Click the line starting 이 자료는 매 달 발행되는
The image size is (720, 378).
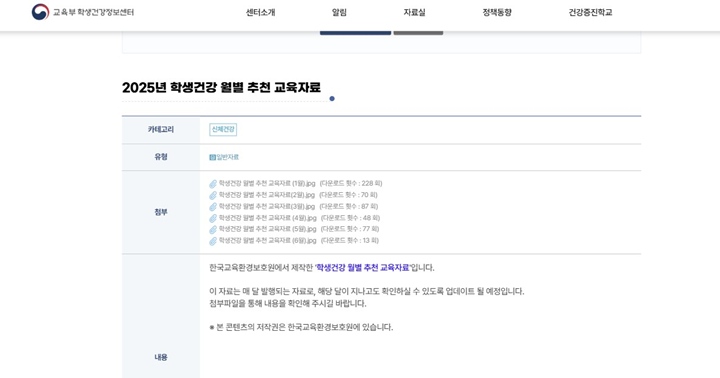pyautogui.click(x=366, y=291)
